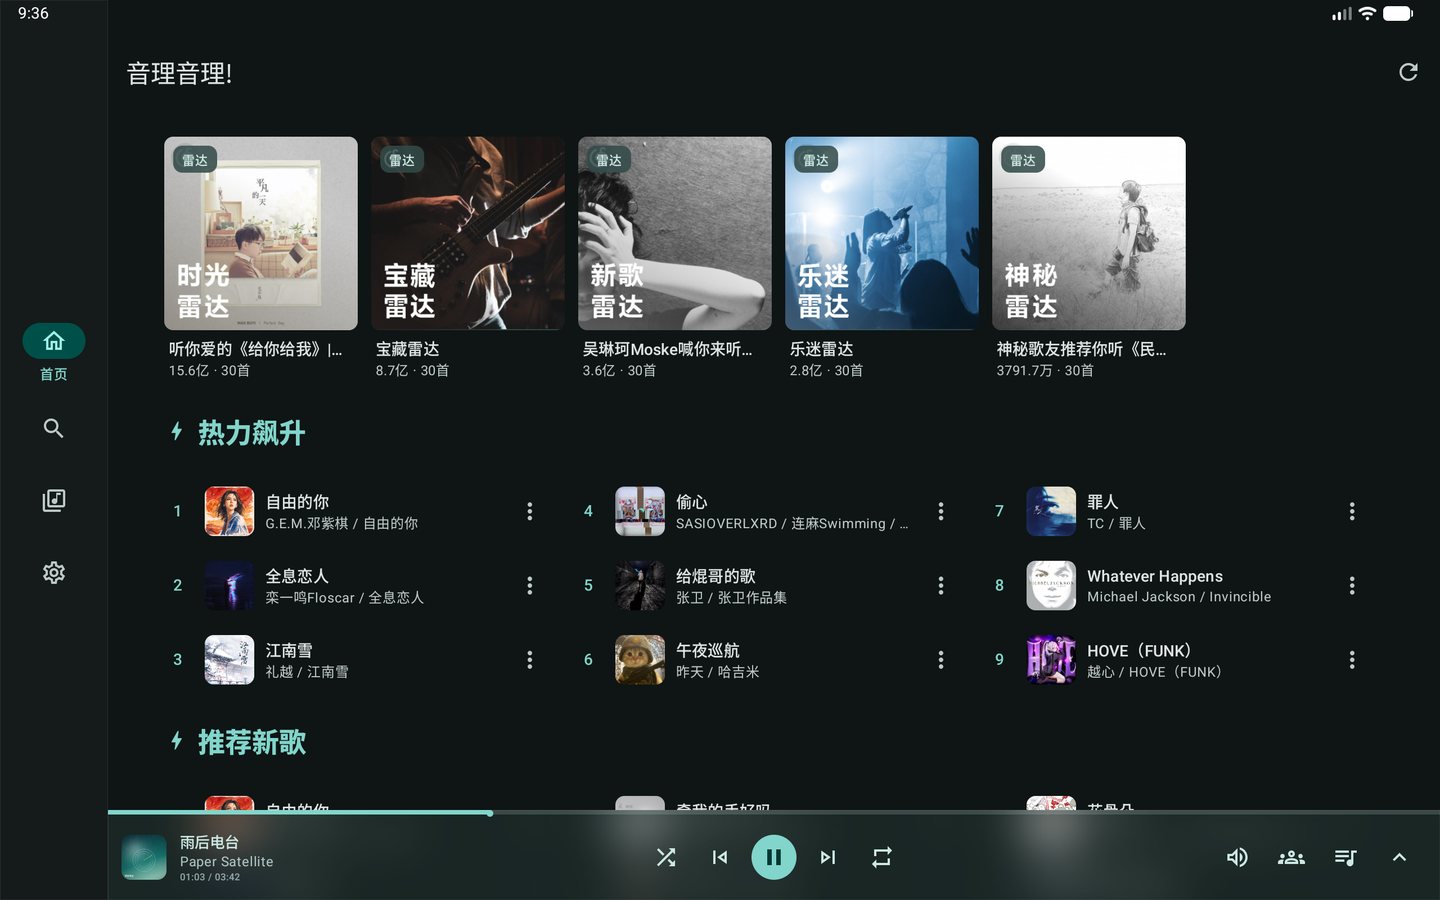Image resolution: width=1440 pixels, height=900 pixels.
Task: Go to 首页 home tab
Action: 54,353
